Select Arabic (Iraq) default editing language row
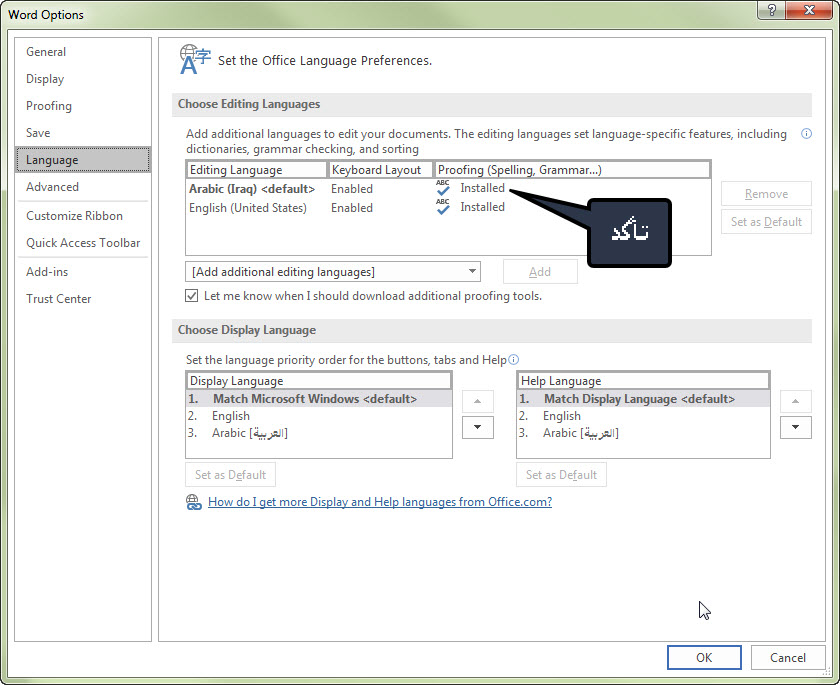This screenshot has height=685, width=840. [x=448, y=189]
